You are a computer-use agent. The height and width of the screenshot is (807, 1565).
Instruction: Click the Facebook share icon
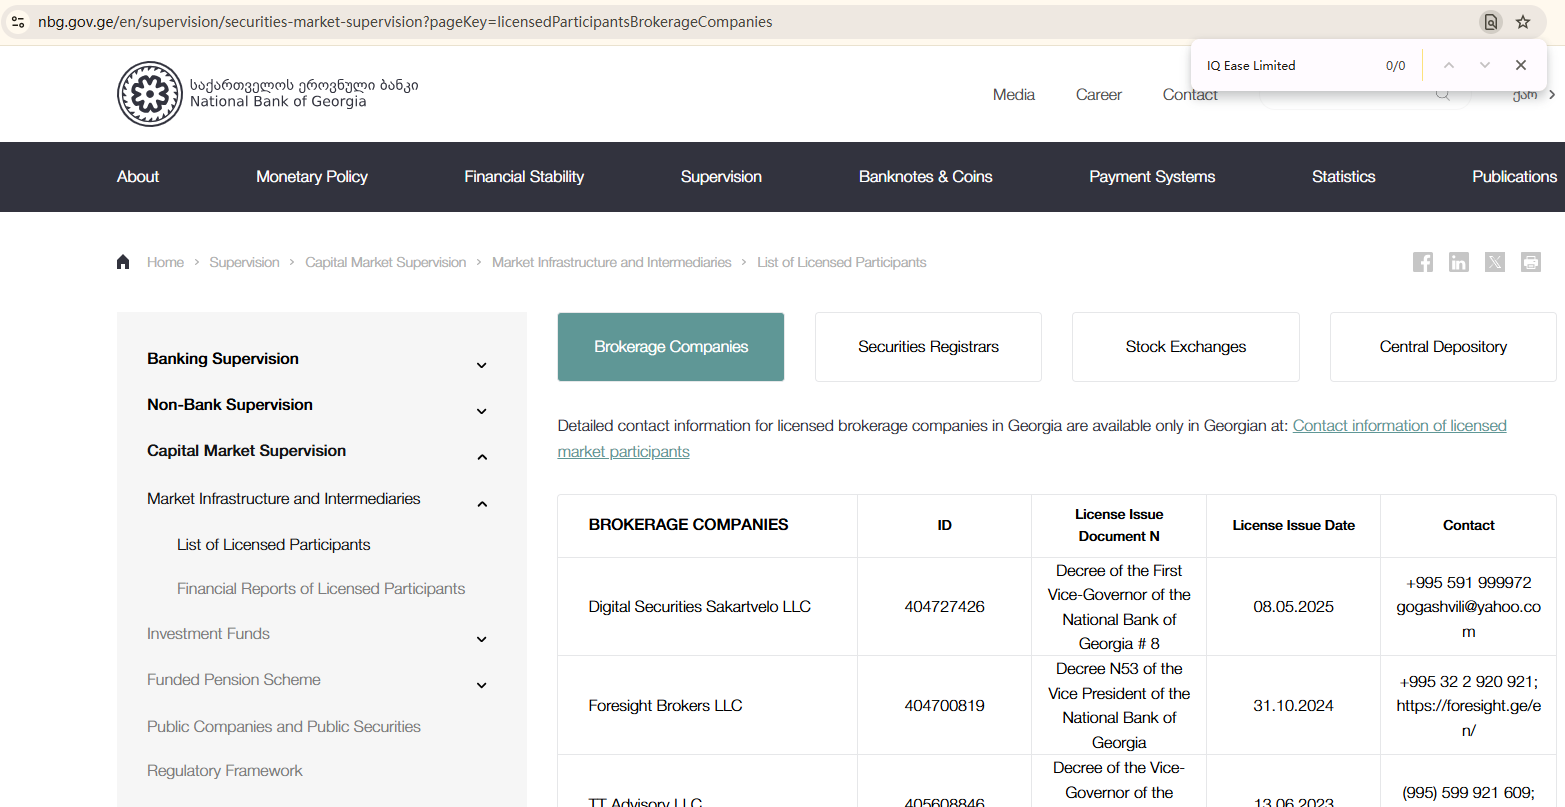tap(1422, 262)
